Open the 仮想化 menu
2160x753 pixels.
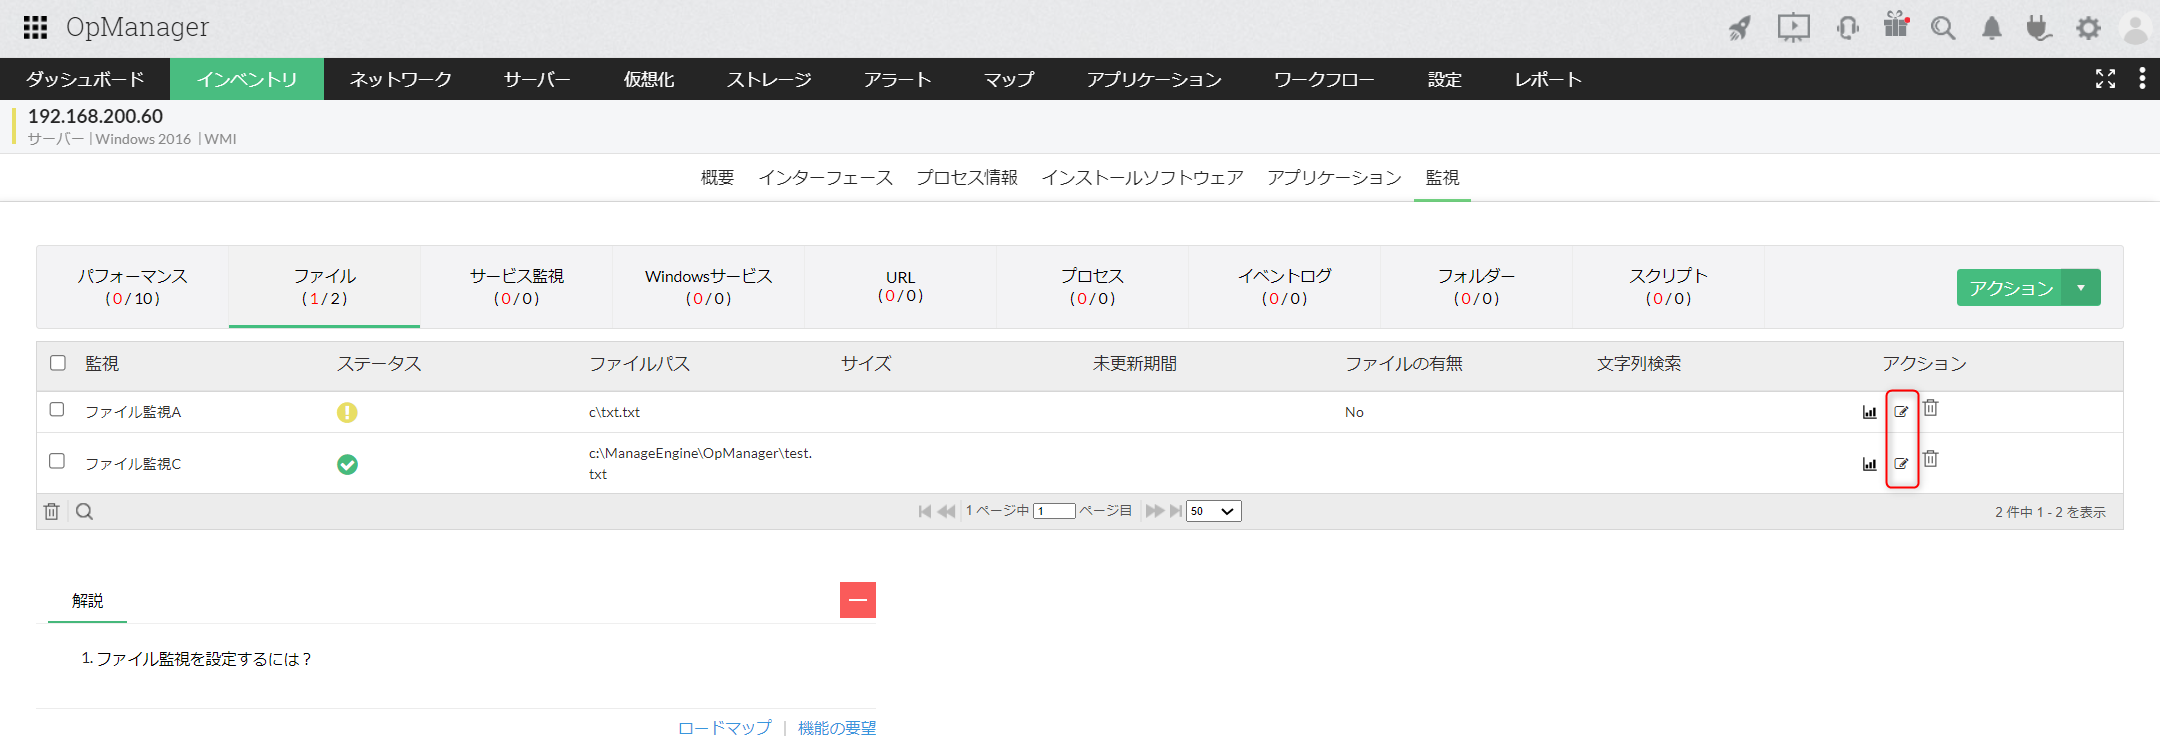649,79
